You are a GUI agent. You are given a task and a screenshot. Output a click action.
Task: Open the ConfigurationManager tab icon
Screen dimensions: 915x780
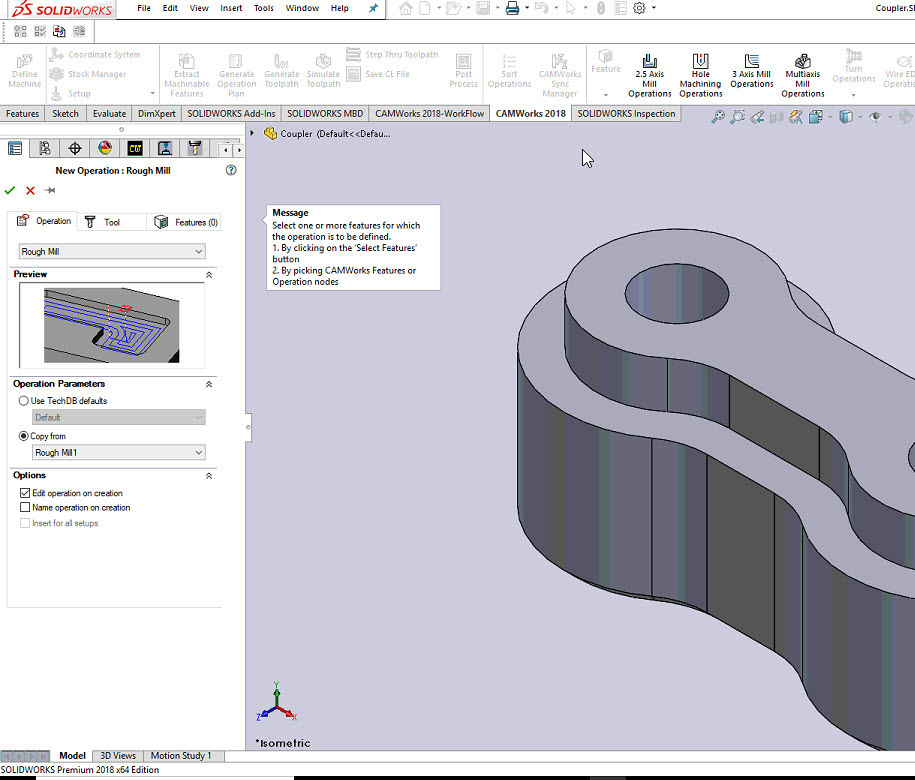point(45,149)
